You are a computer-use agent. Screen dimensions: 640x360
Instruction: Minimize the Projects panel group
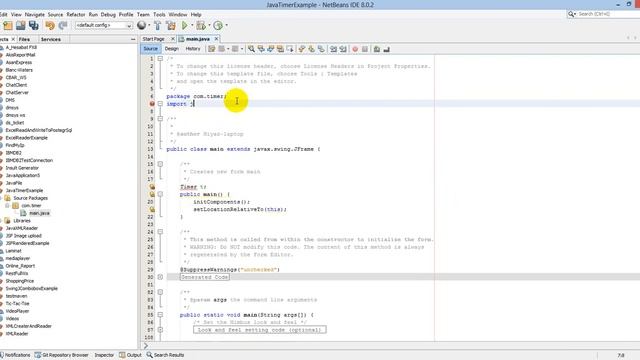coord(133,39)
